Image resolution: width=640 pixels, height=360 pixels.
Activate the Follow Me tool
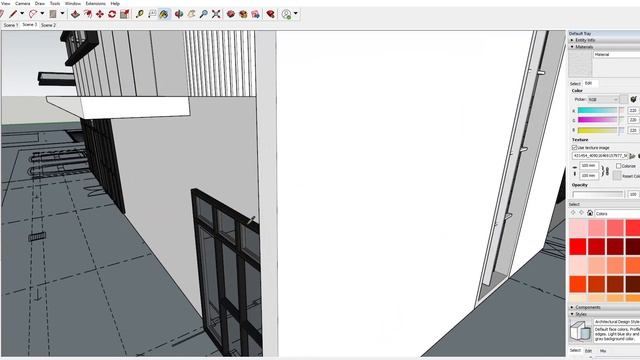click(x=87, y=14)
